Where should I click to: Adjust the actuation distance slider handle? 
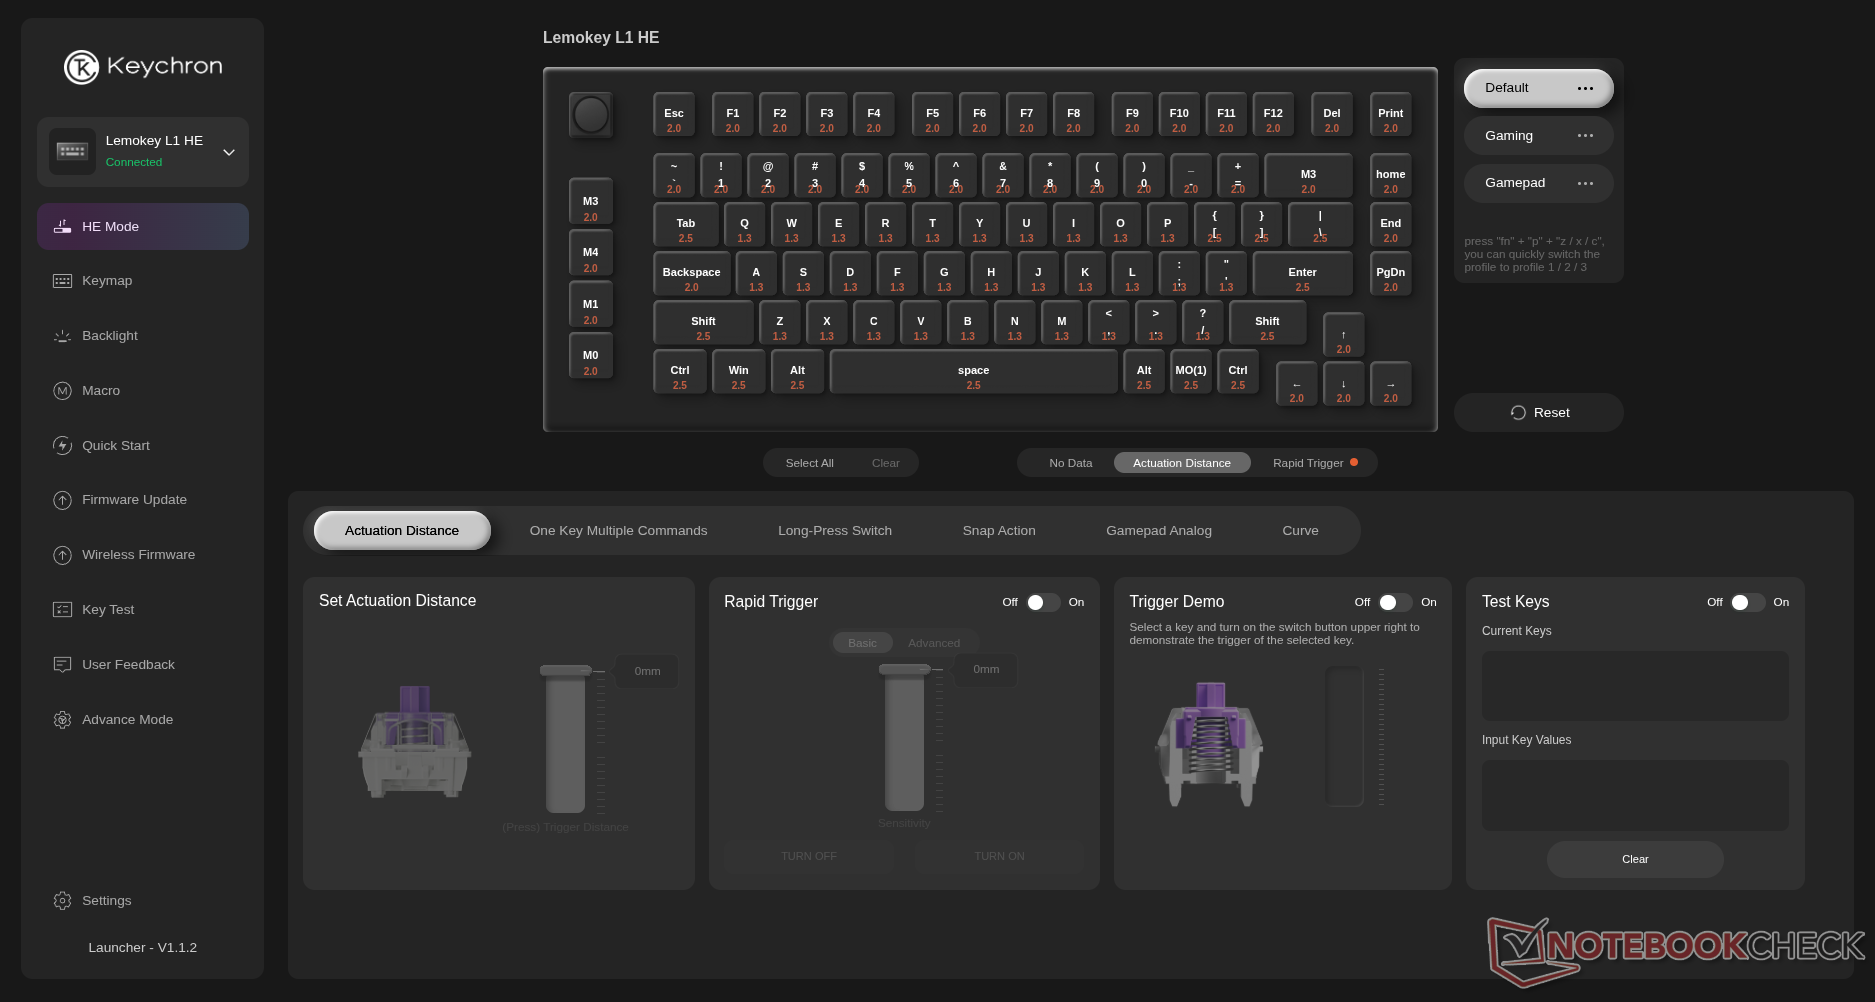[x=566, y=670]
